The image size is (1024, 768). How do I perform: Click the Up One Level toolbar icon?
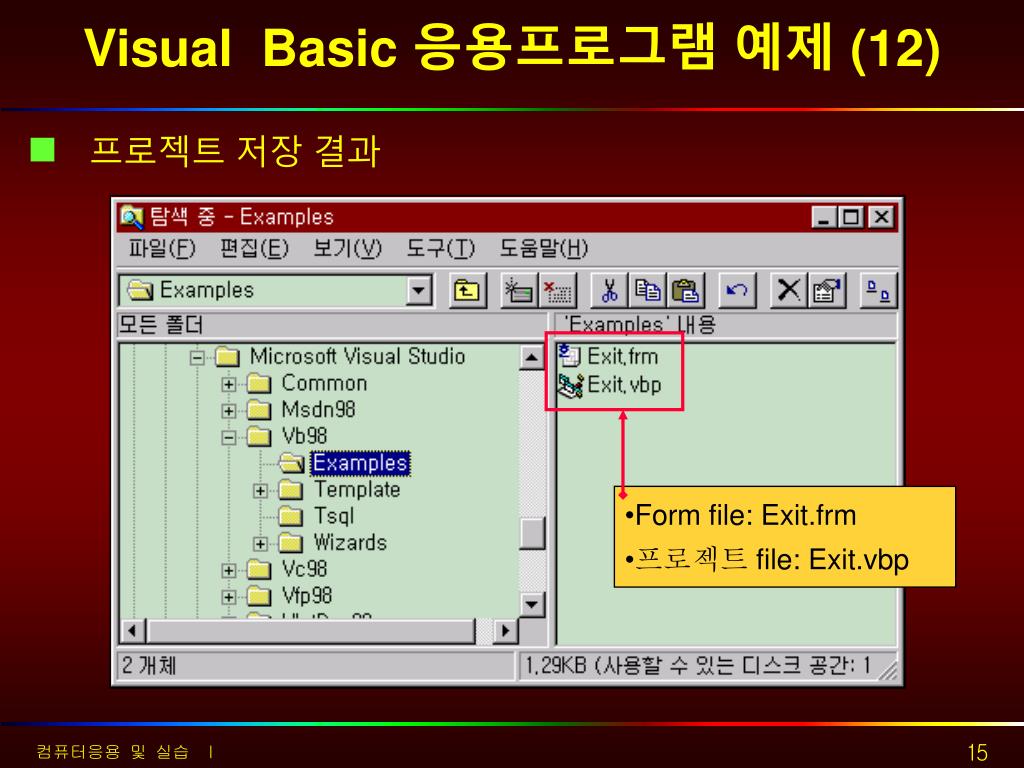coord(468,291)
